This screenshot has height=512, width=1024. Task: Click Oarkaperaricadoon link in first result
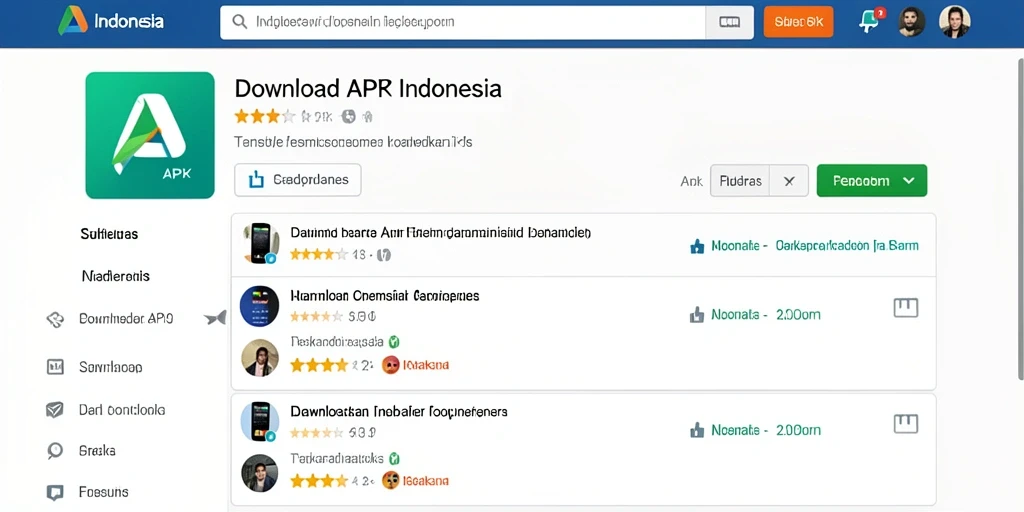[847, 246]
